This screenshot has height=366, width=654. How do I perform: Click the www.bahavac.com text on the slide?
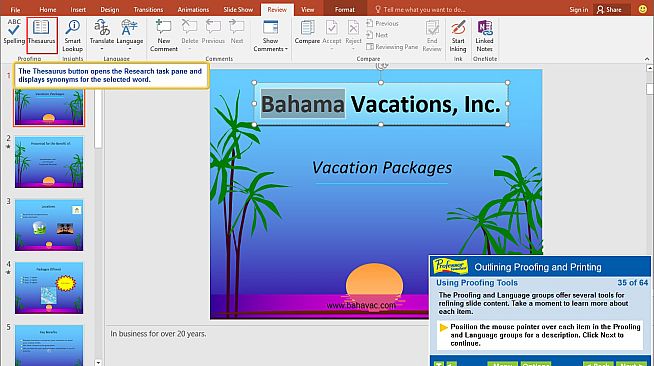[x=361, y=306]
